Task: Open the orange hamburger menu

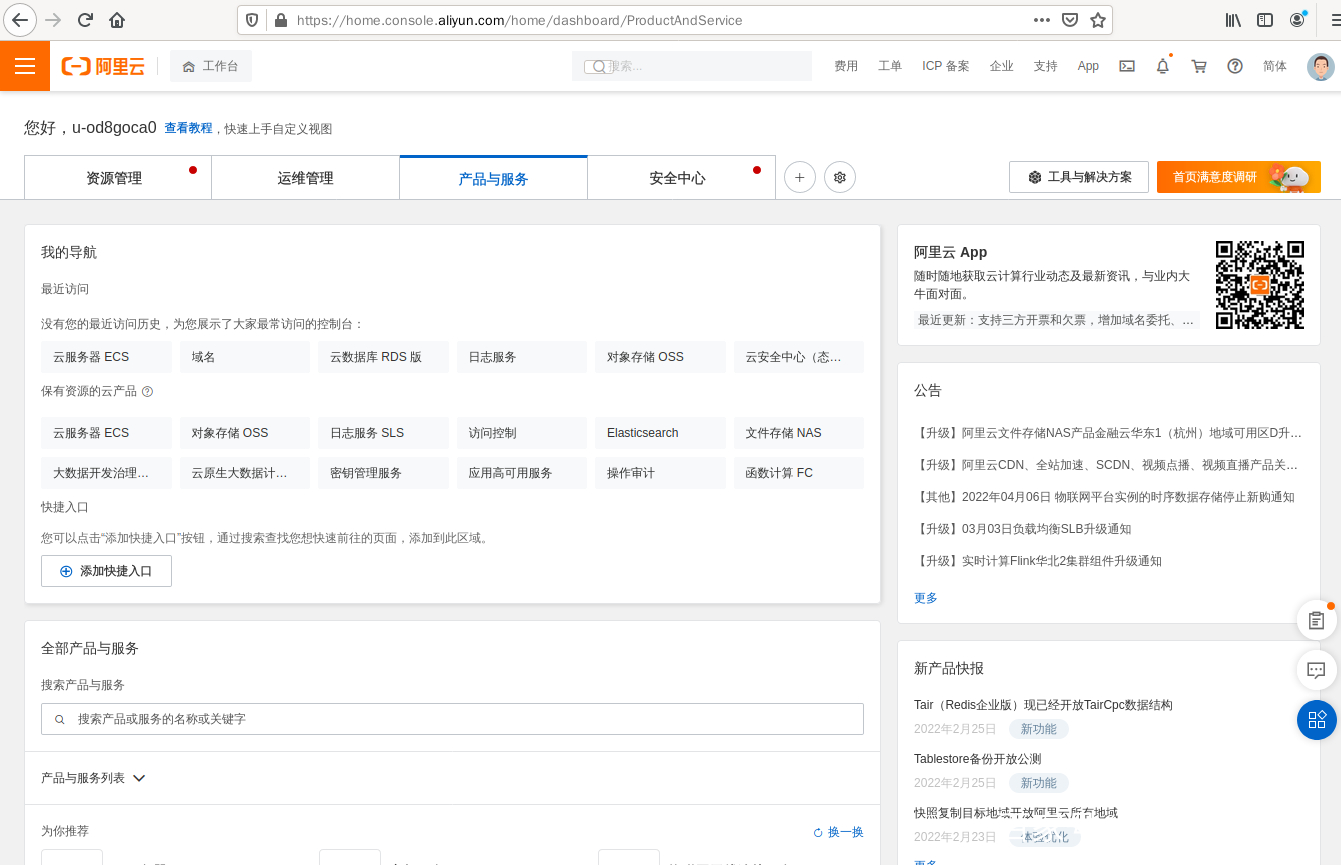Action: click(25, 66)
